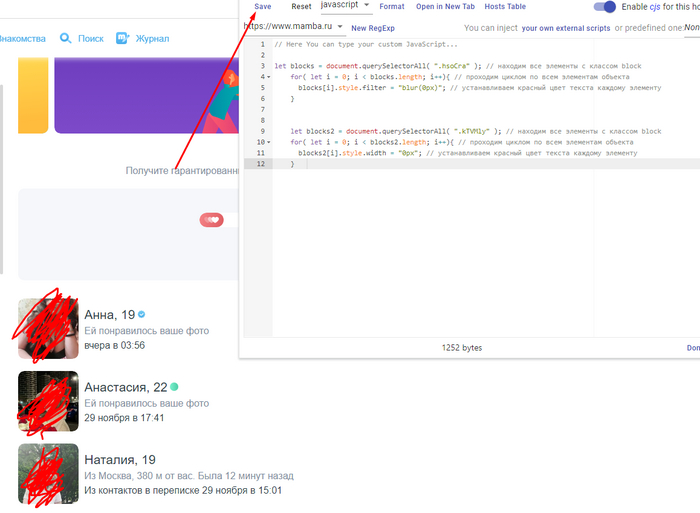Click the text '29 ноября в 17:41'
Screen dimensions: 700x513
tap(124, 417)
